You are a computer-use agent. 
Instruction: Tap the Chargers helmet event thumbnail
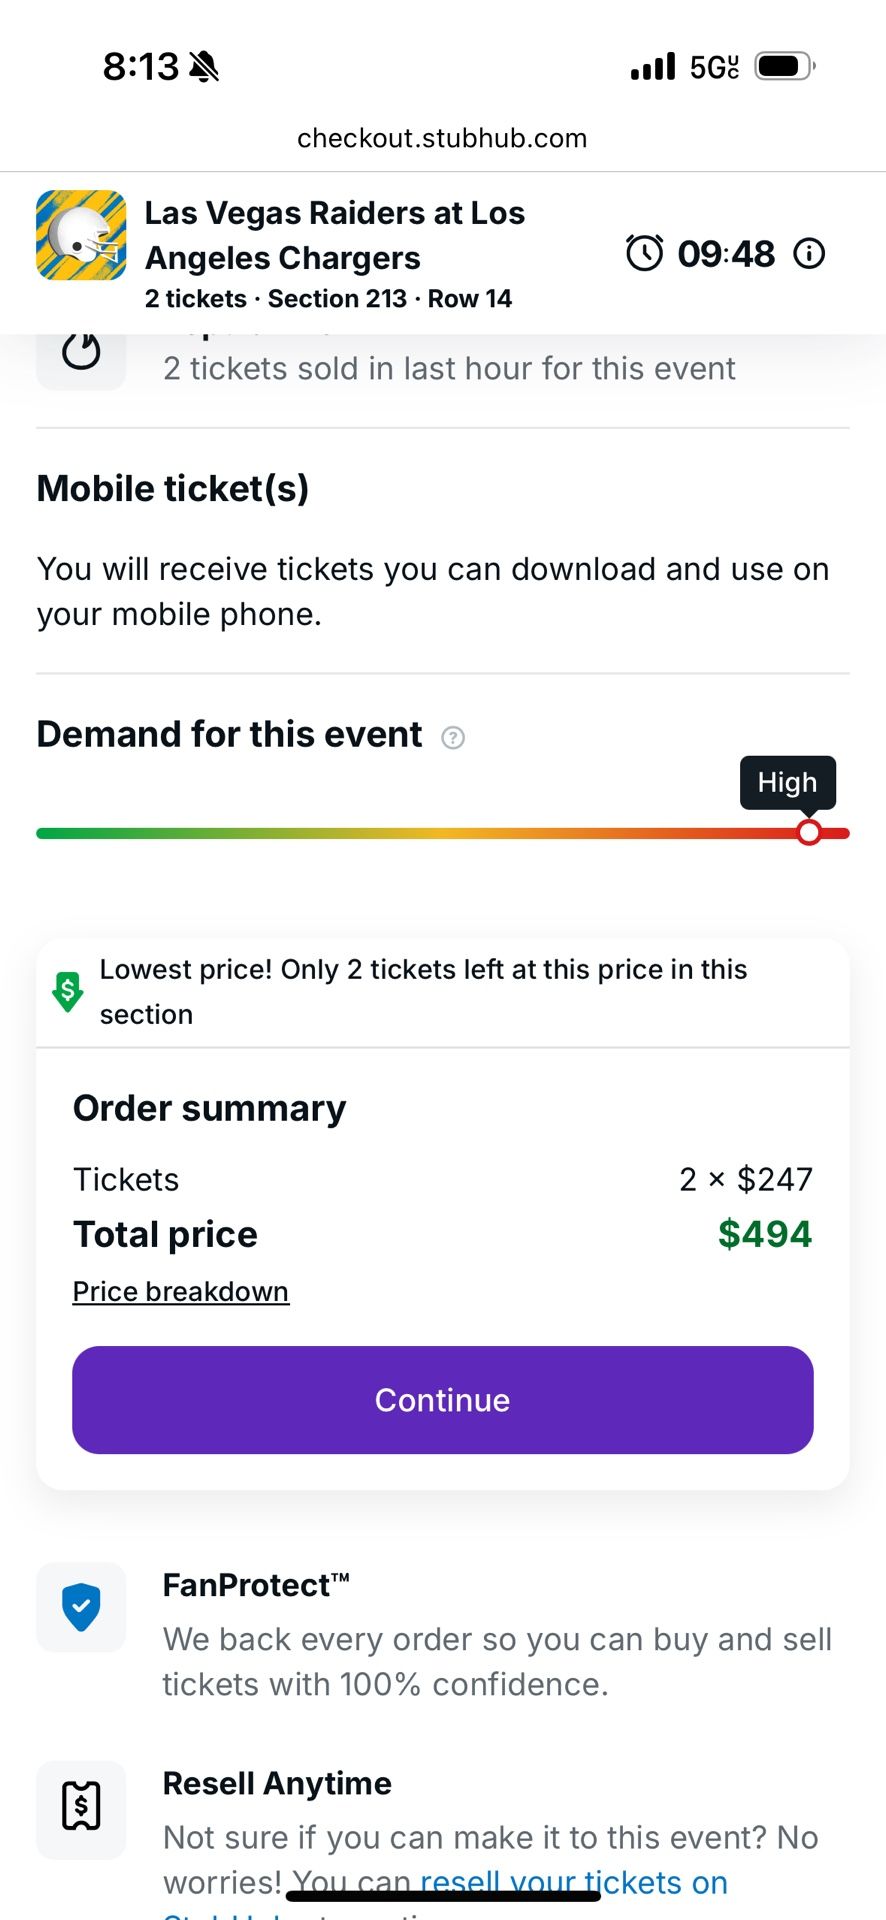(x=81, y=235)
